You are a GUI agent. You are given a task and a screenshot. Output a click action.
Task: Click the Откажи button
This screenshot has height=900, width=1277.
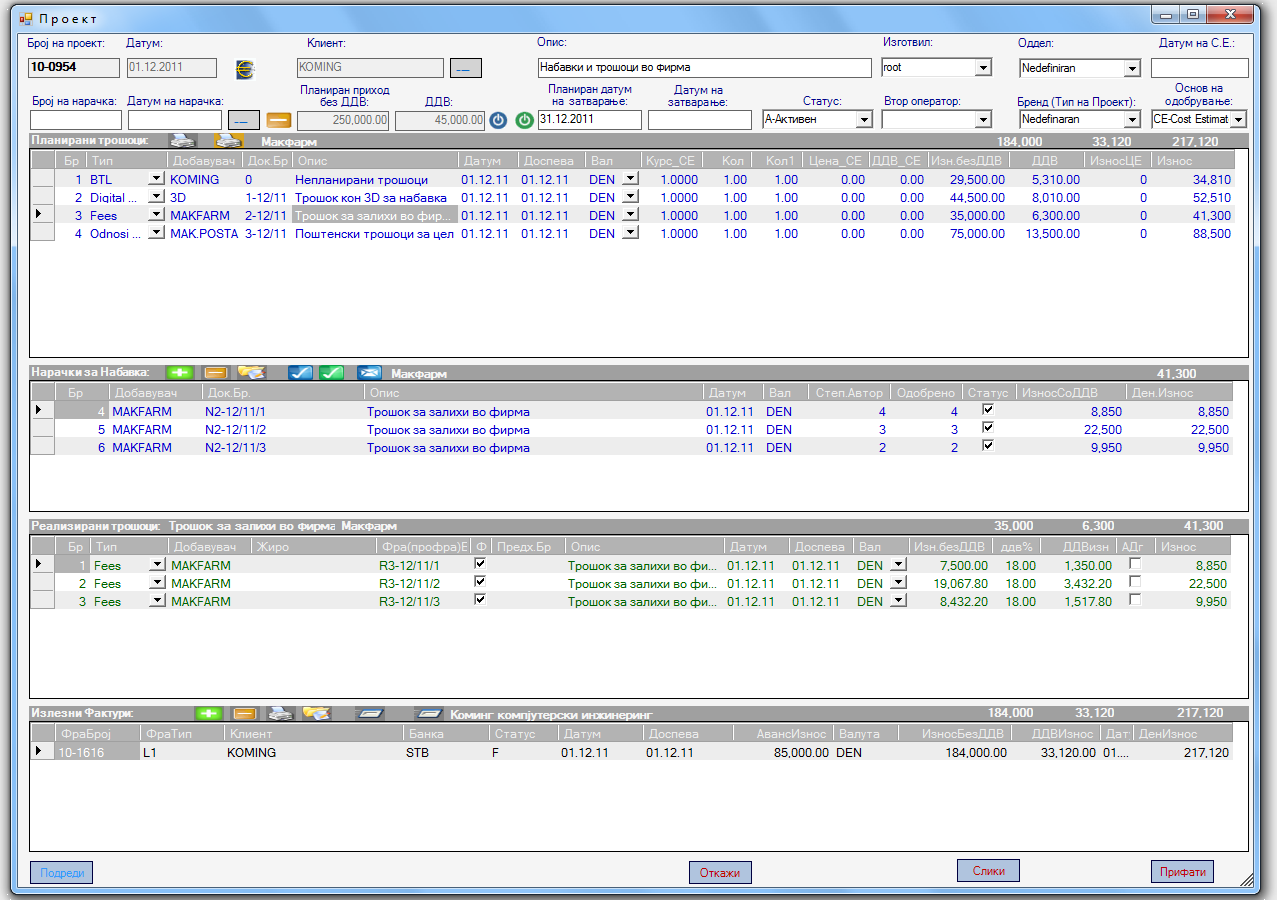pos(720,872)
